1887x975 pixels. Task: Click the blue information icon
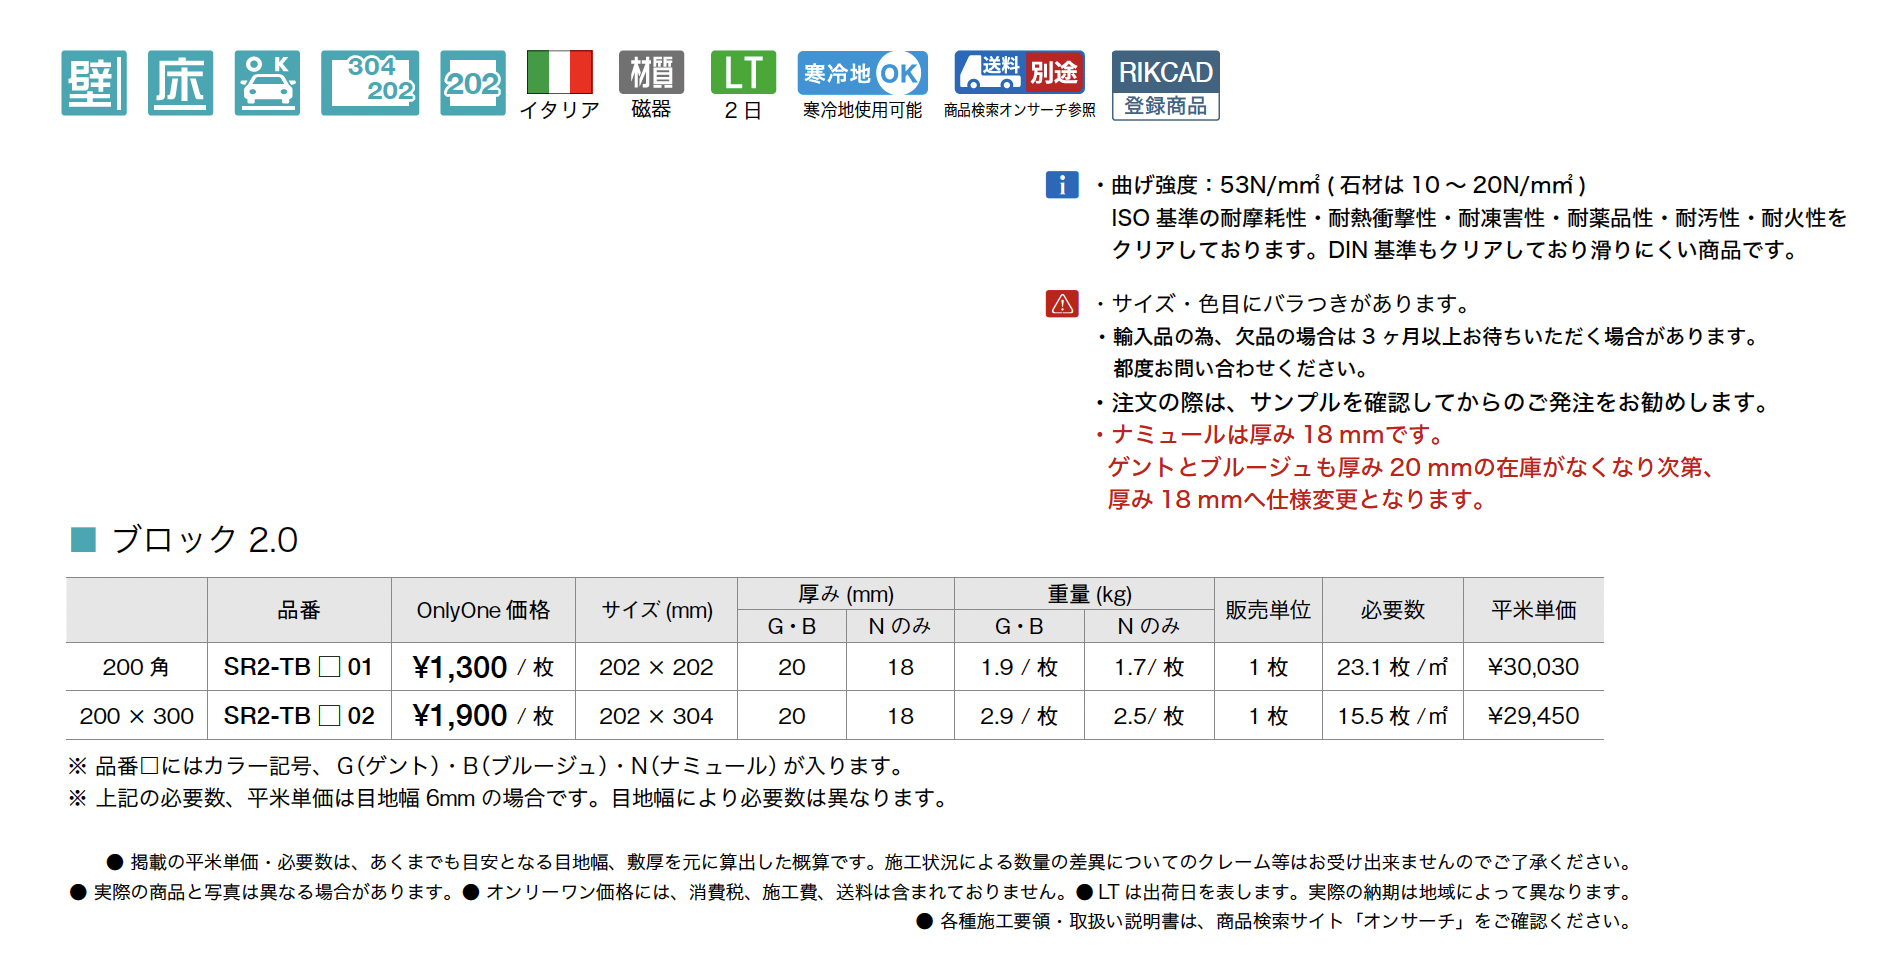1061,185
